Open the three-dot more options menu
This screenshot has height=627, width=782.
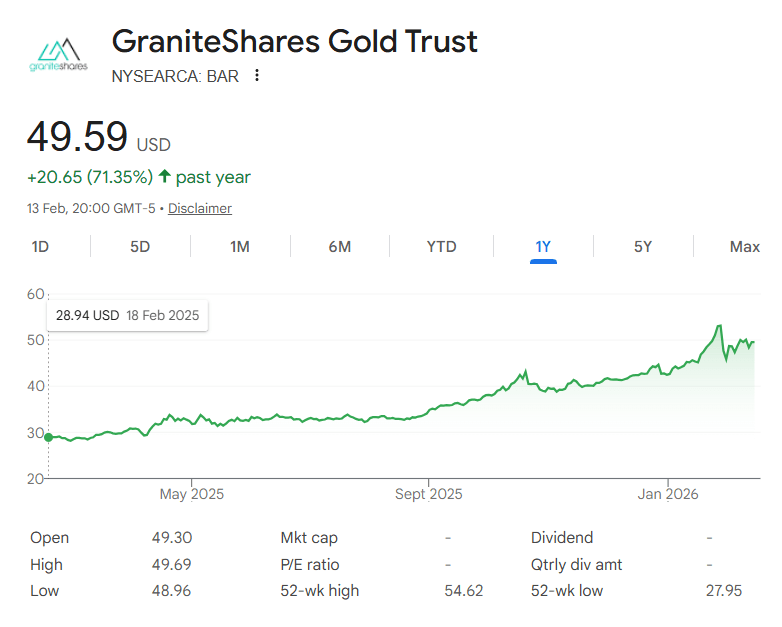click(x=257, y=75)
